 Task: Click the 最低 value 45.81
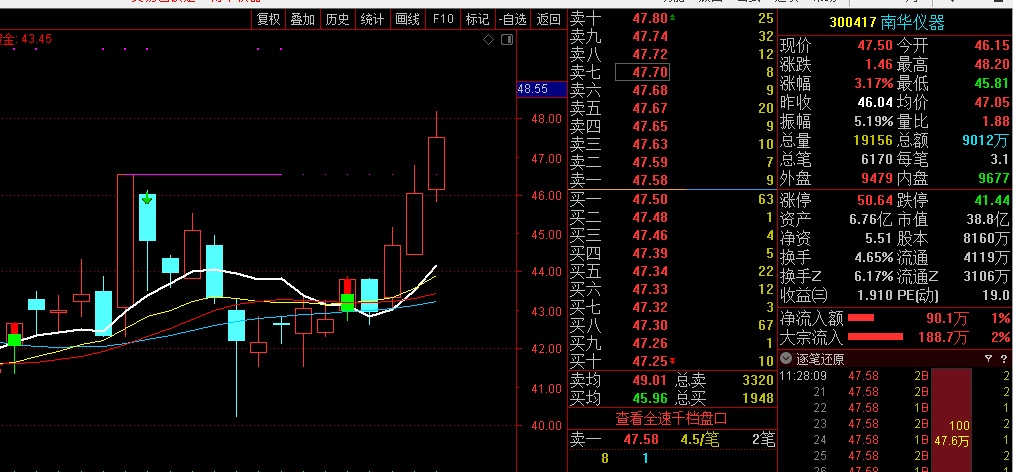(992, 83)
